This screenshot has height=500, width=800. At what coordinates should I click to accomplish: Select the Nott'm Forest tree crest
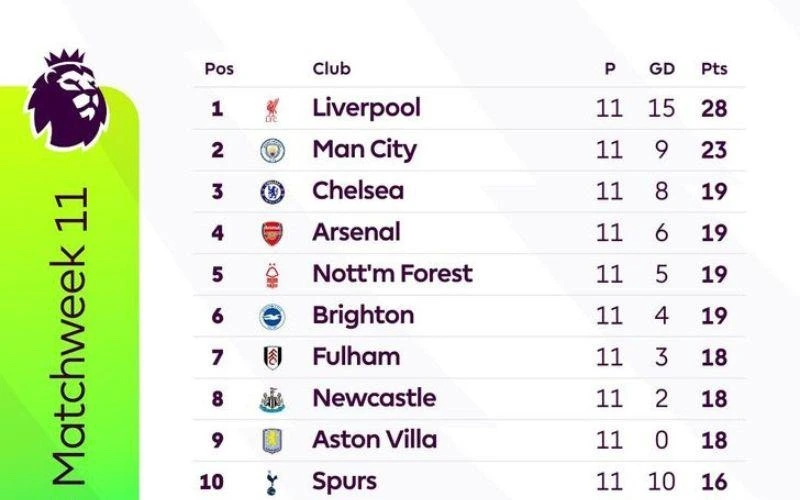click(x=272, y=276)
